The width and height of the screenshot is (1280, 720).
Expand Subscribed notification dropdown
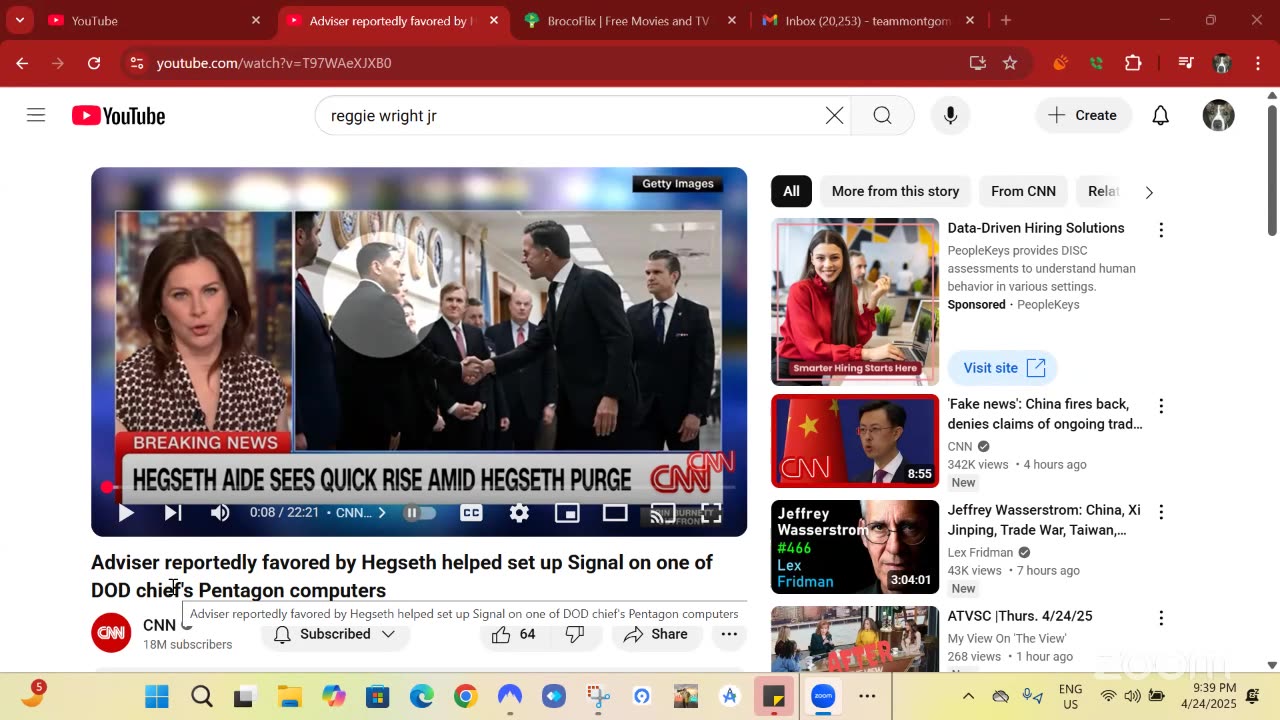click(334, 634)
